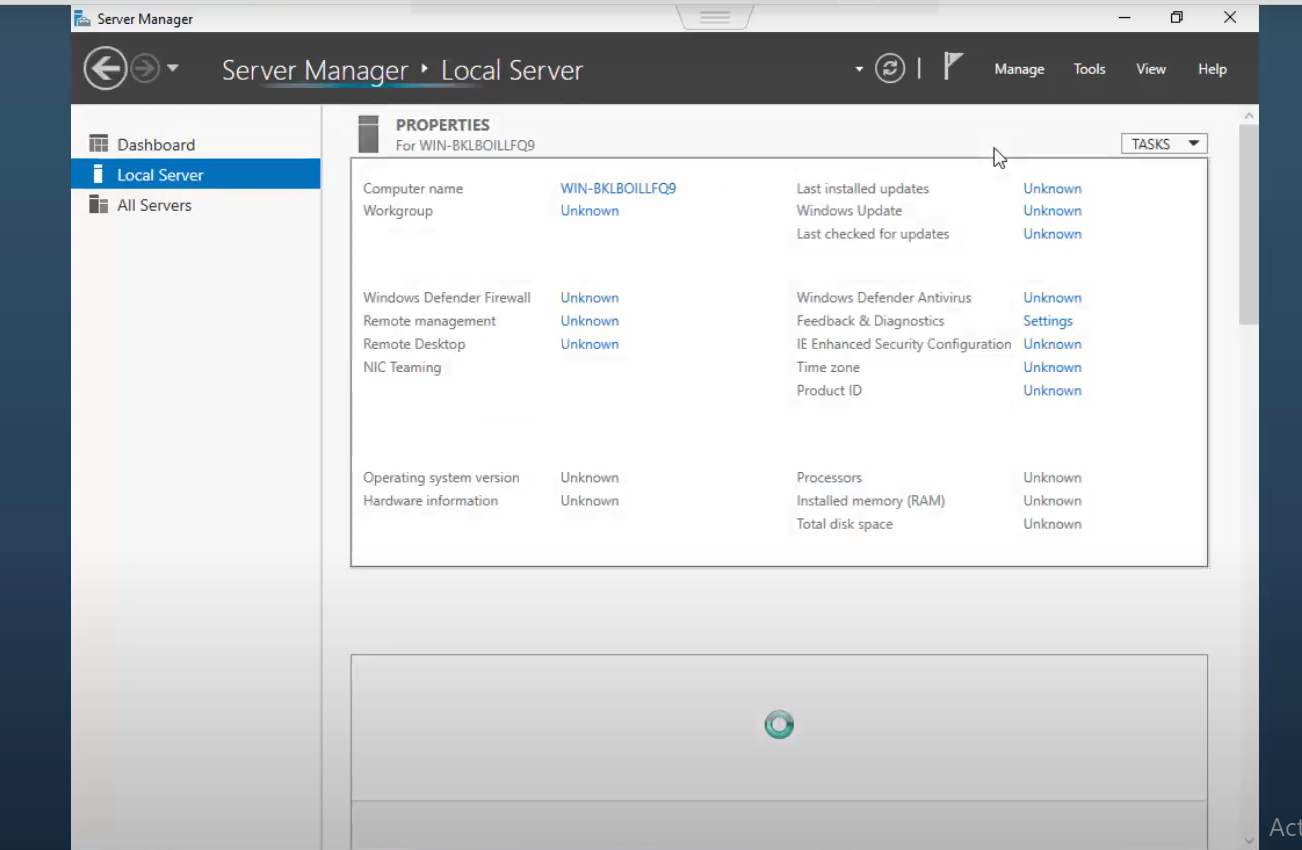The image size is (1302, 850).
Task: Click the forward navigation arrow
Action: 145,69
